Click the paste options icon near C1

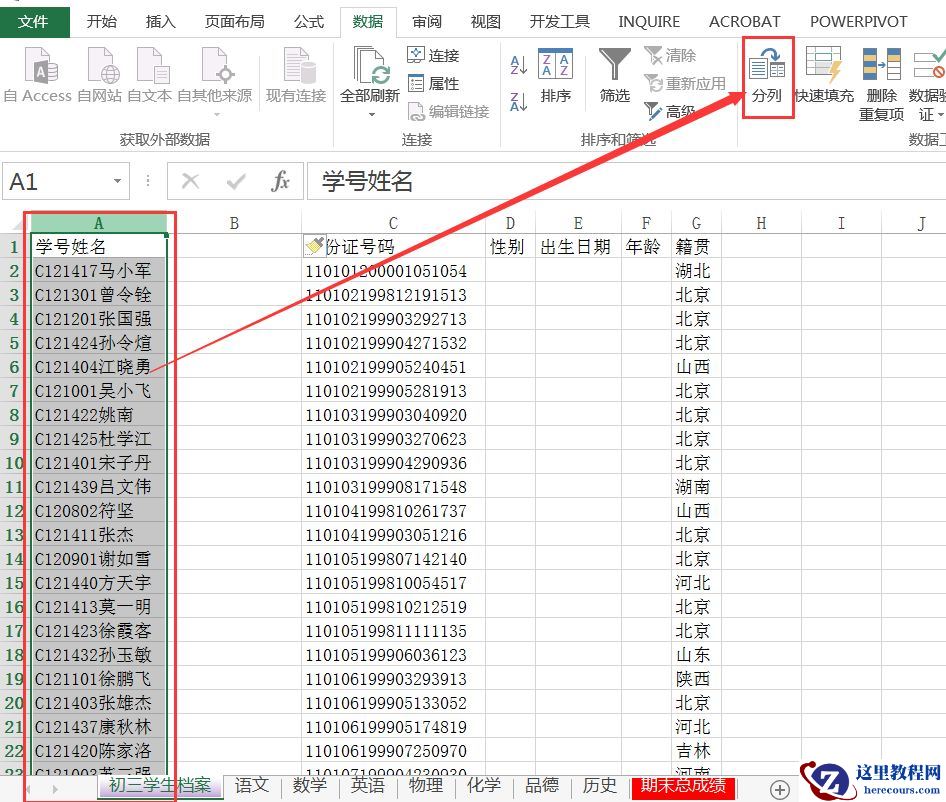[x=314, y=246]
